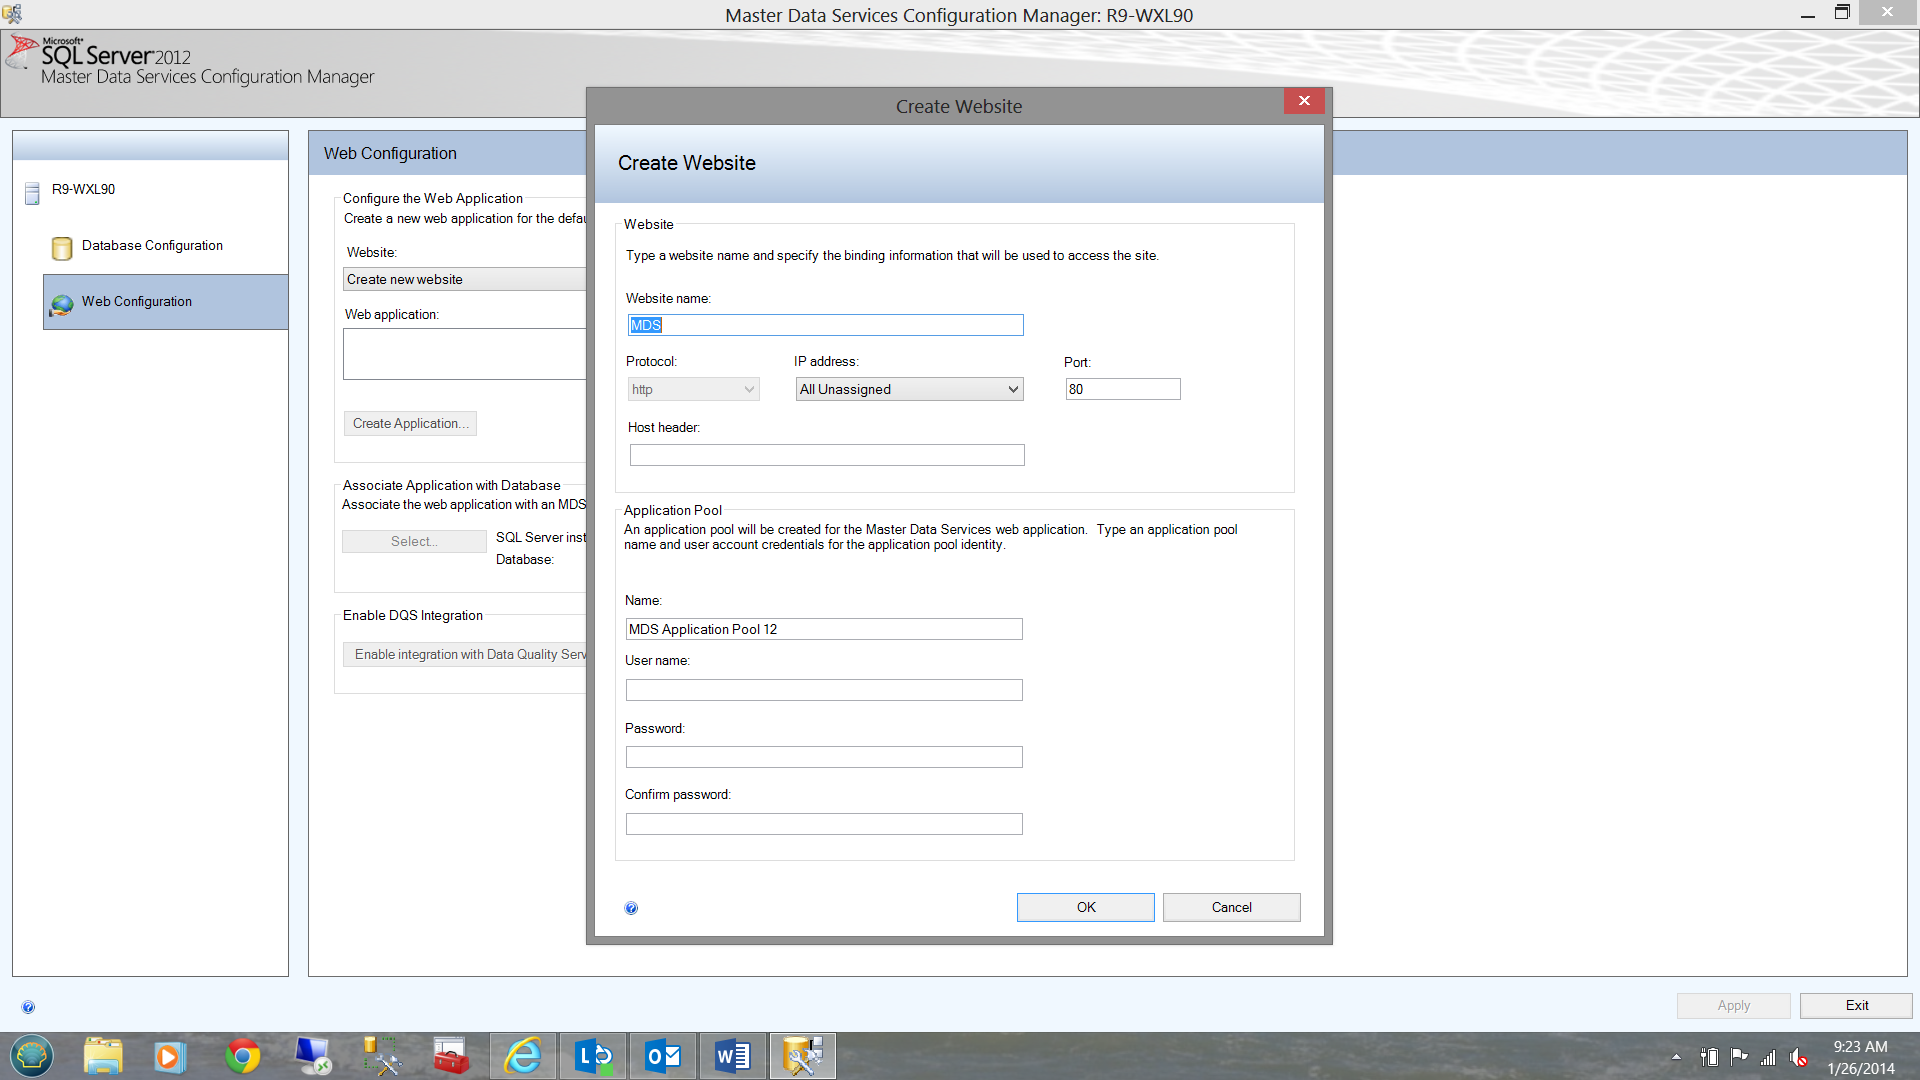Image resolution: width=1920 pixels, height=1080 pixels.
Task: Click the R9-WXL90 server icon
Action: [x=32, y=192]
